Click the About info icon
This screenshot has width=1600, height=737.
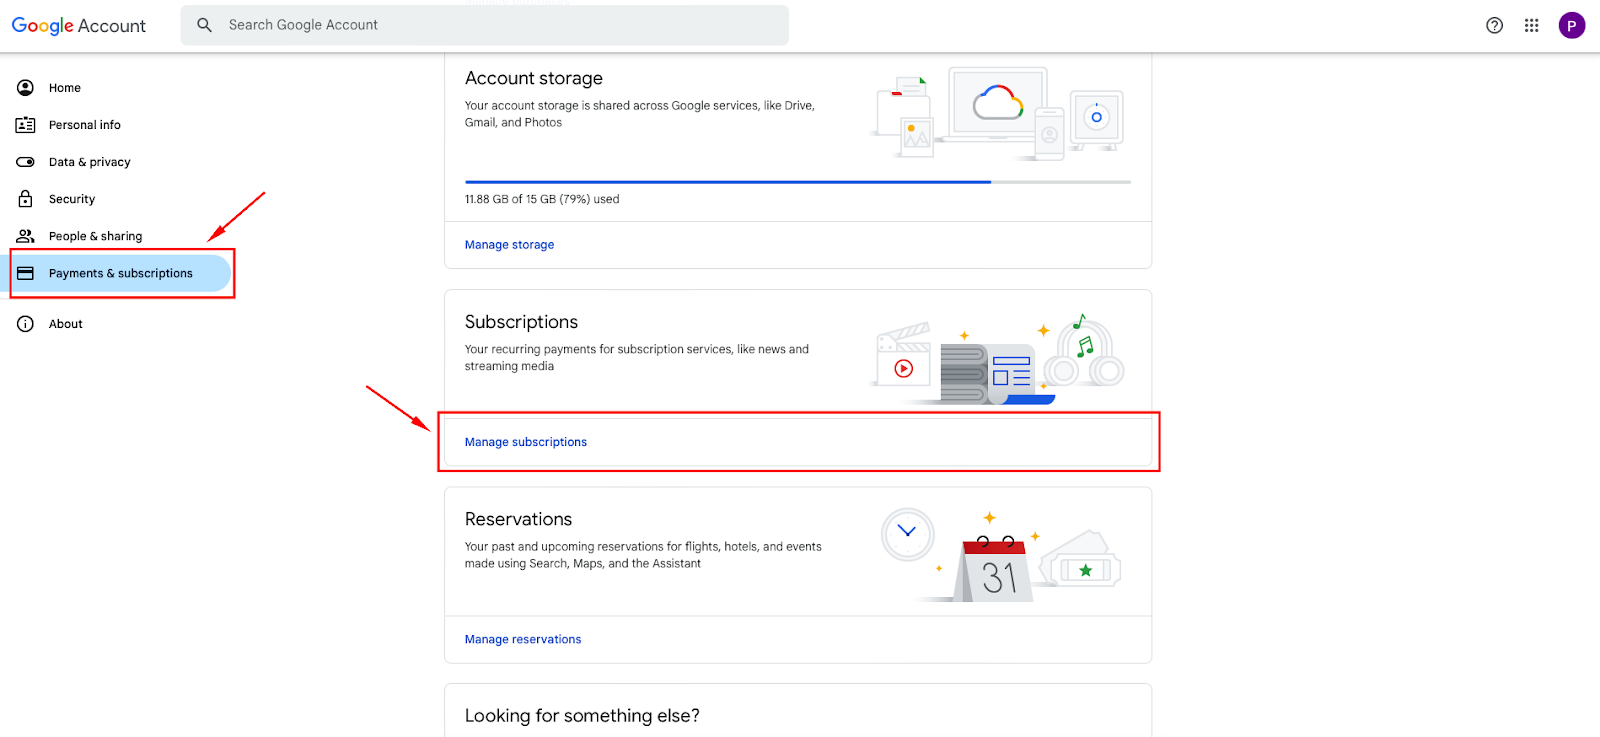pyautogui.click(x=26, y=324)
